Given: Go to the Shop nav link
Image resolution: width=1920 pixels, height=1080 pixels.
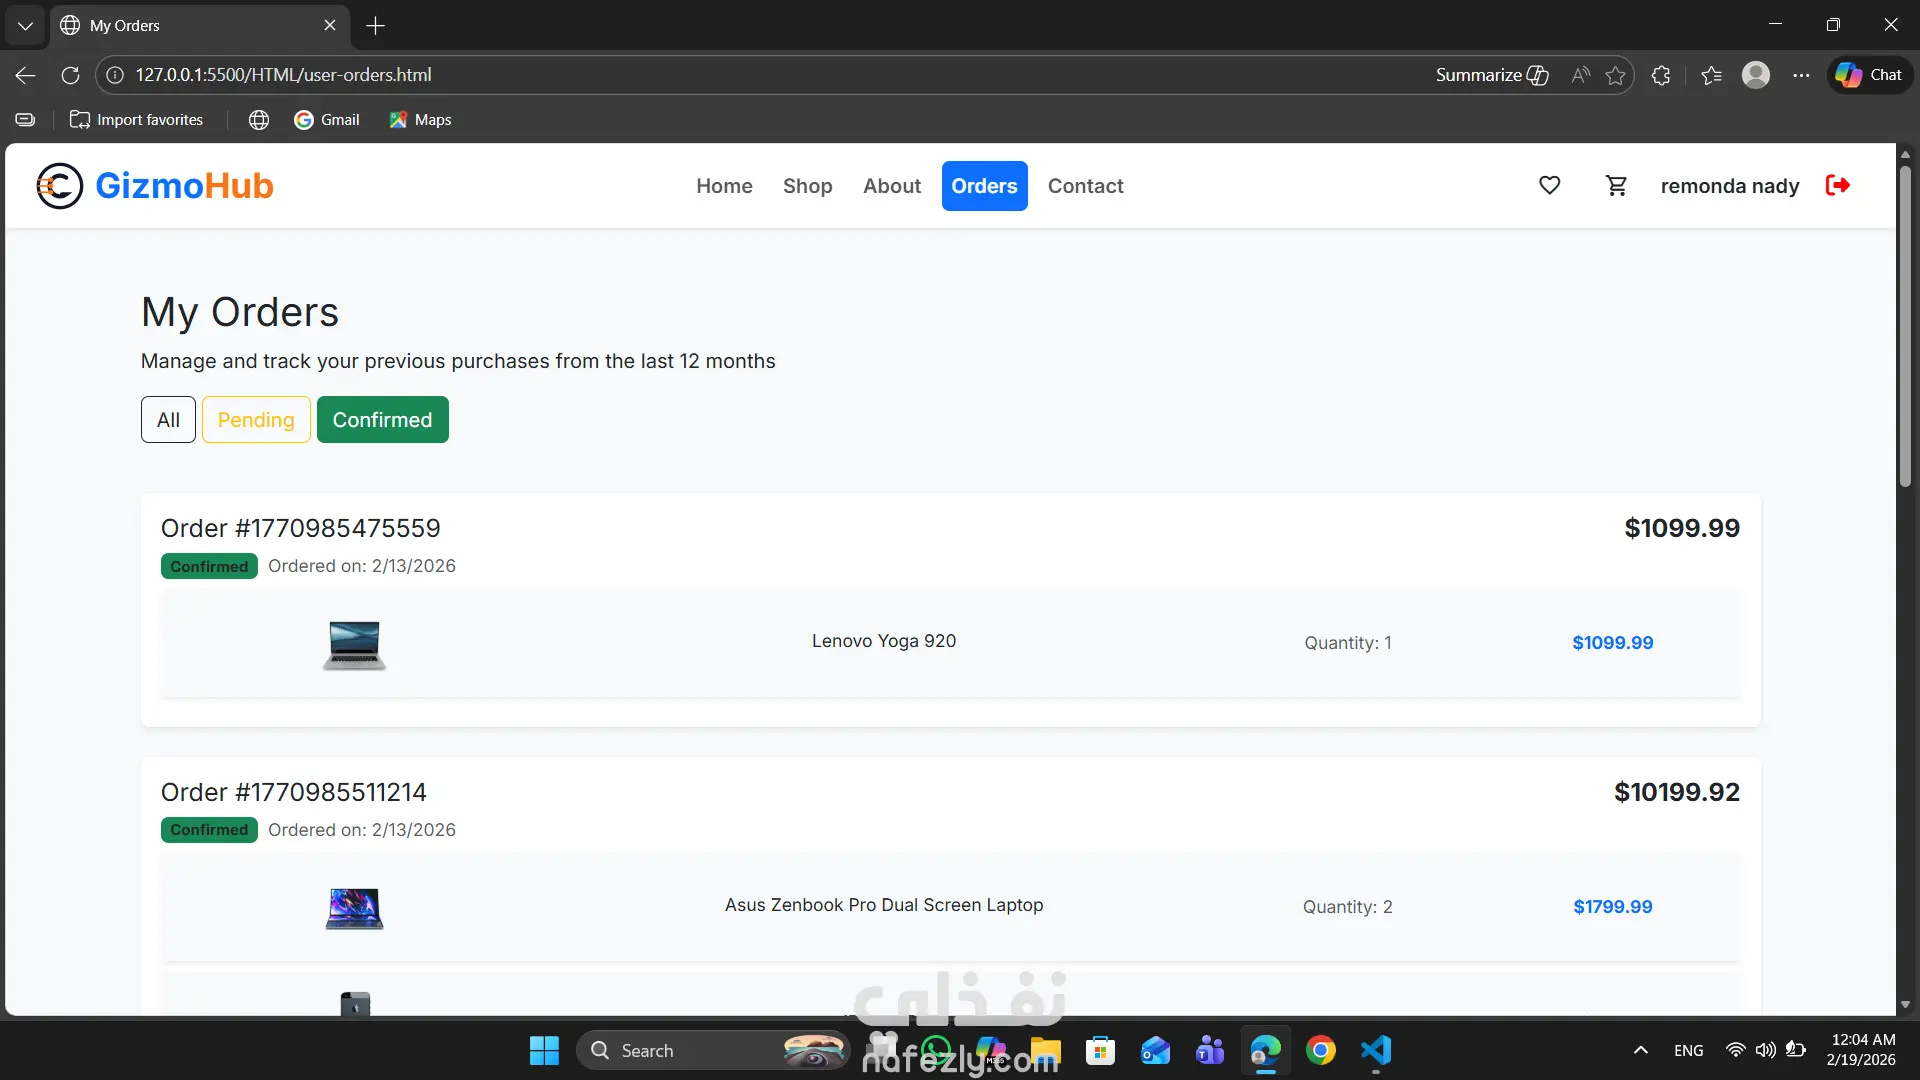Looking at the screenshot, I should [x=807, y=186].
